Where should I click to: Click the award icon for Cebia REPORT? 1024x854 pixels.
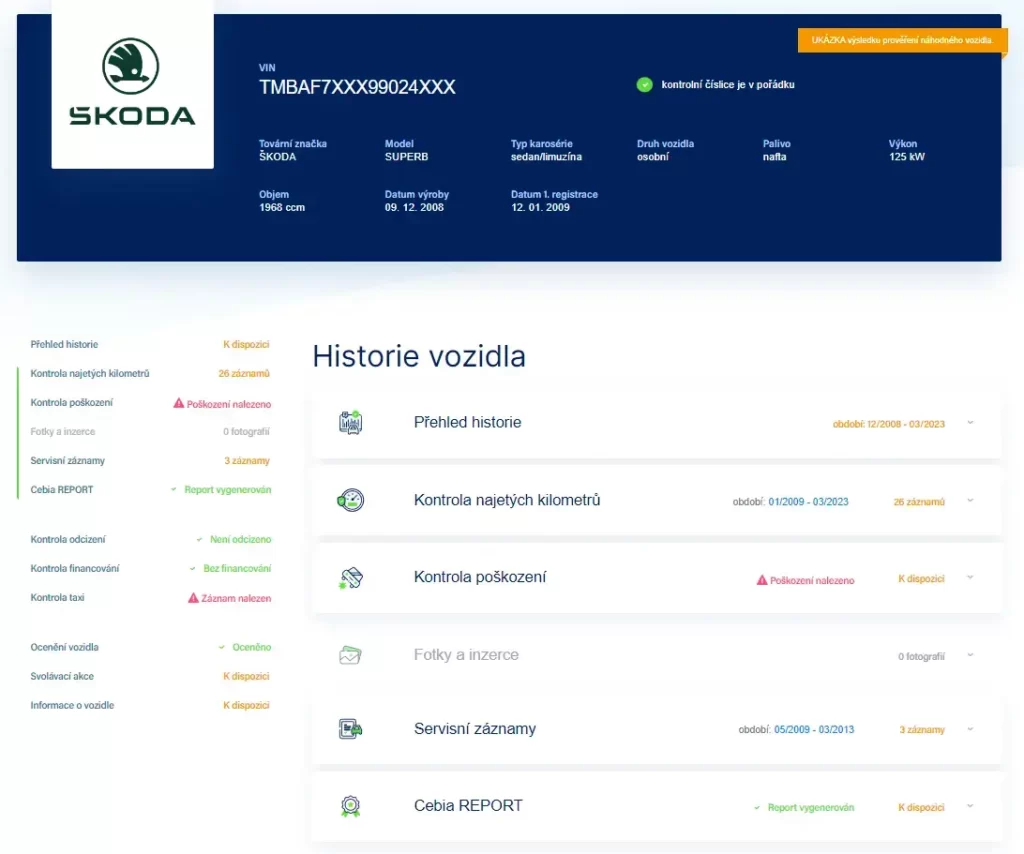coord(351,806)
